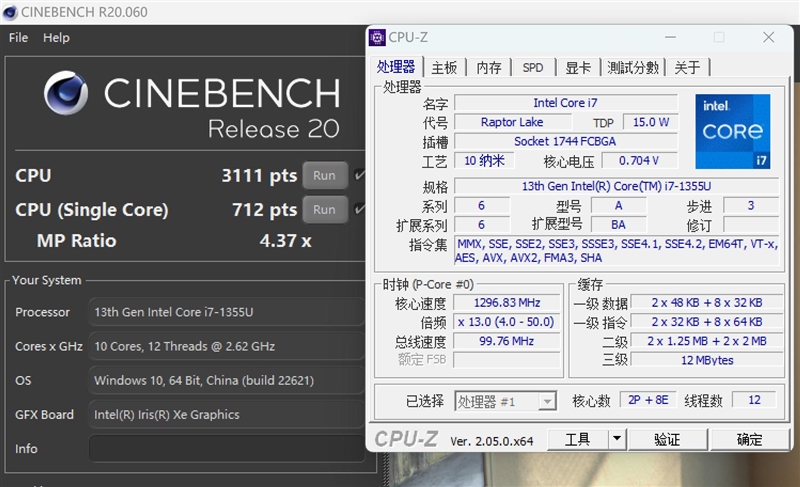Click the TDP value 15.0 W
Image resolution: width=800 pixels, height=487 pixels.
click(651, 122)
